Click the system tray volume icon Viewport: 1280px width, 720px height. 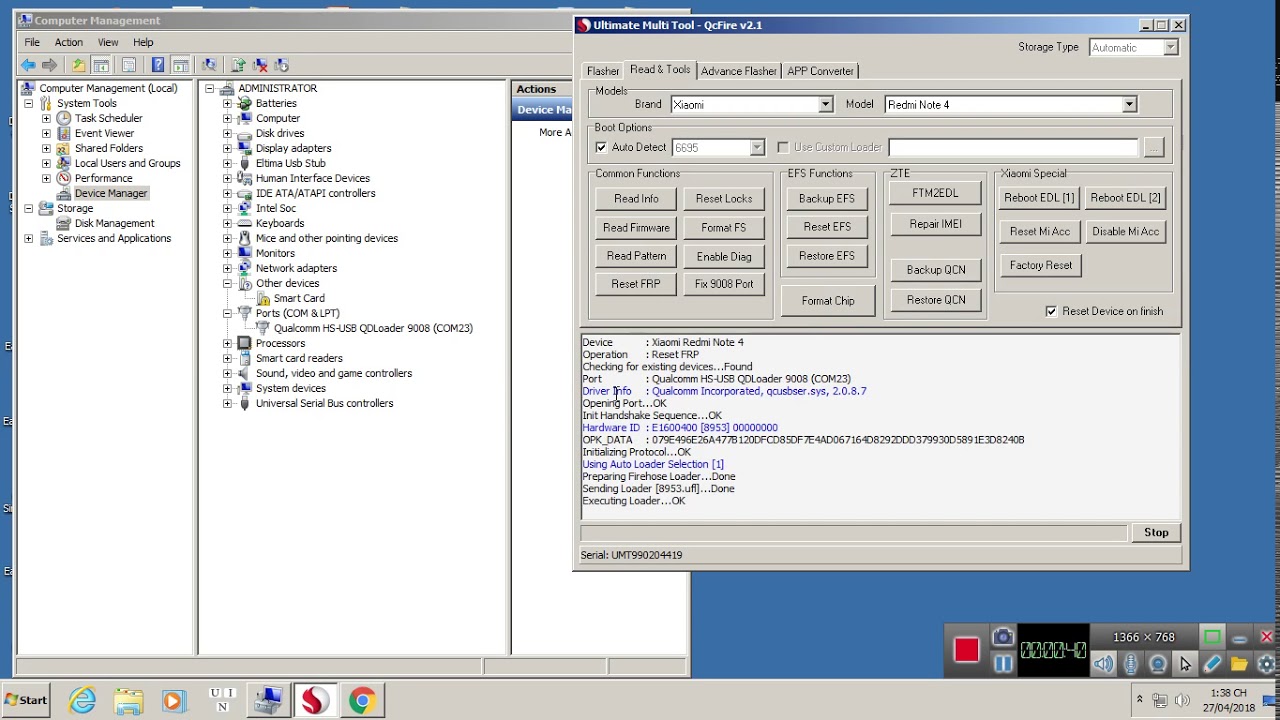pos(1182,700)
